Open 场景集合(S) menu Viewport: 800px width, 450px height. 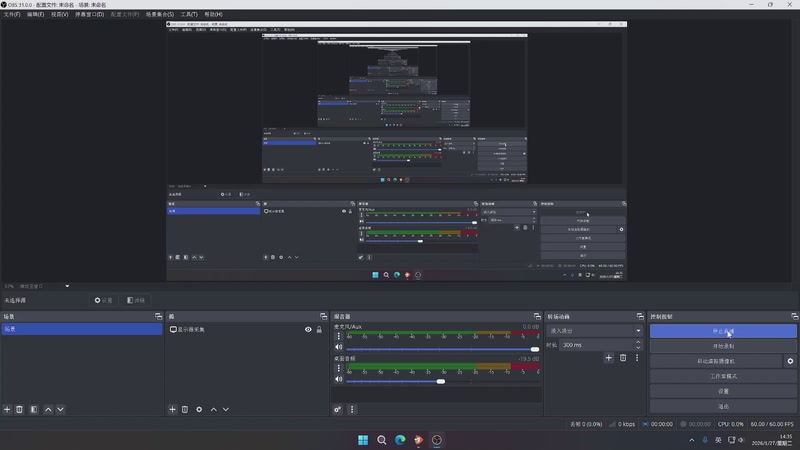click(x=160, y=14)
